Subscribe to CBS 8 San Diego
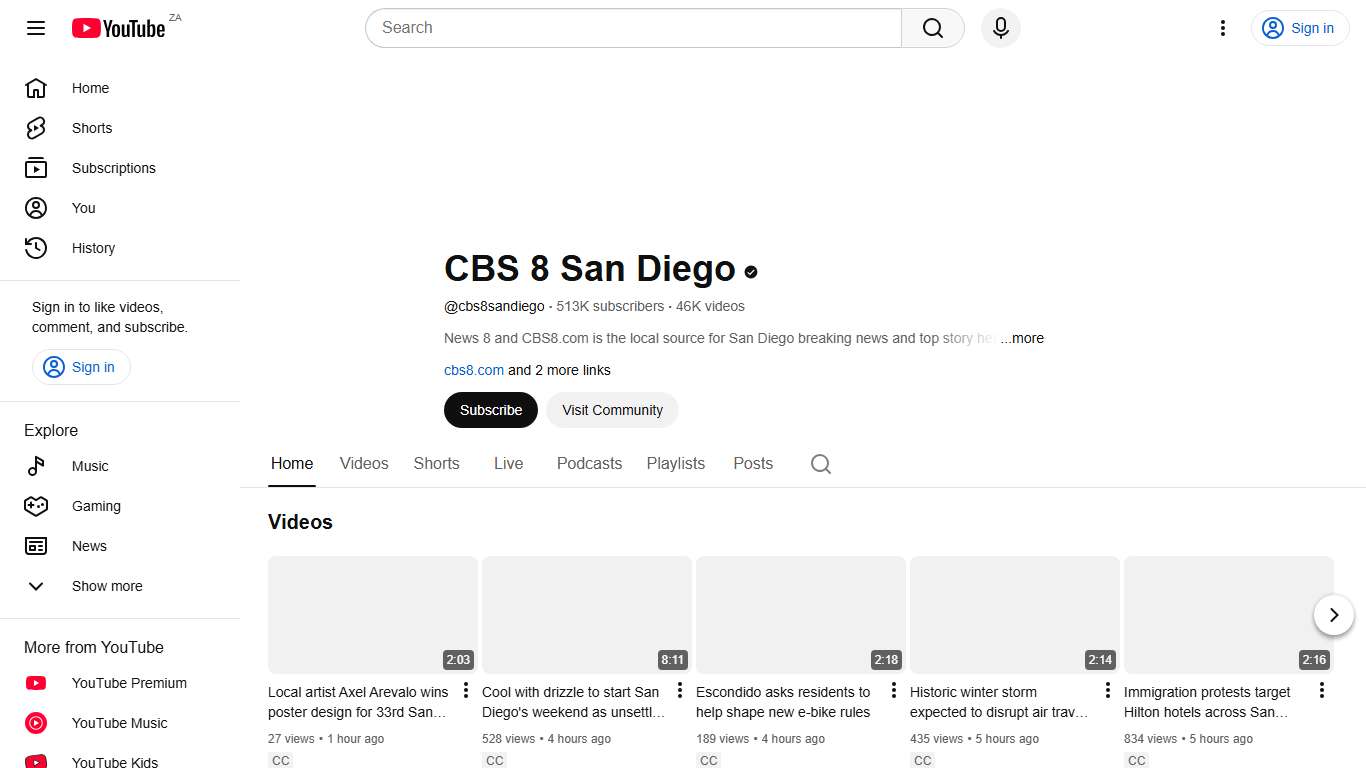This screenshot has height=768, width=1366. (x=490, y=410)
